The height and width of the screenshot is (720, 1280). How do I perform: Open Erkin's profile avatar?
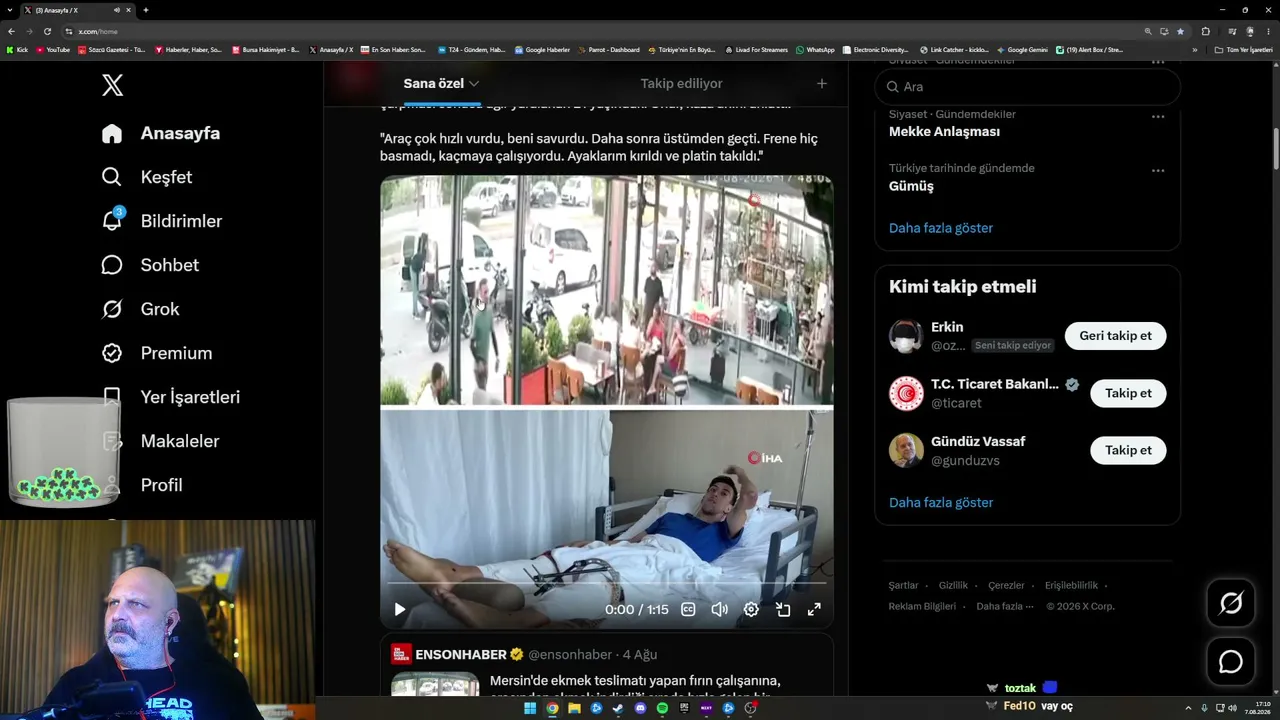[x=906, y=336]
